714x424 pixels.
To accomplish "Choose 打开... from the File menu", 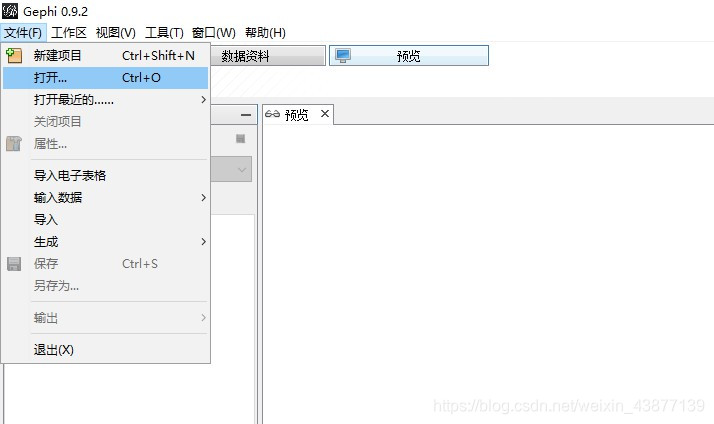I will click(x=106, y=78).
